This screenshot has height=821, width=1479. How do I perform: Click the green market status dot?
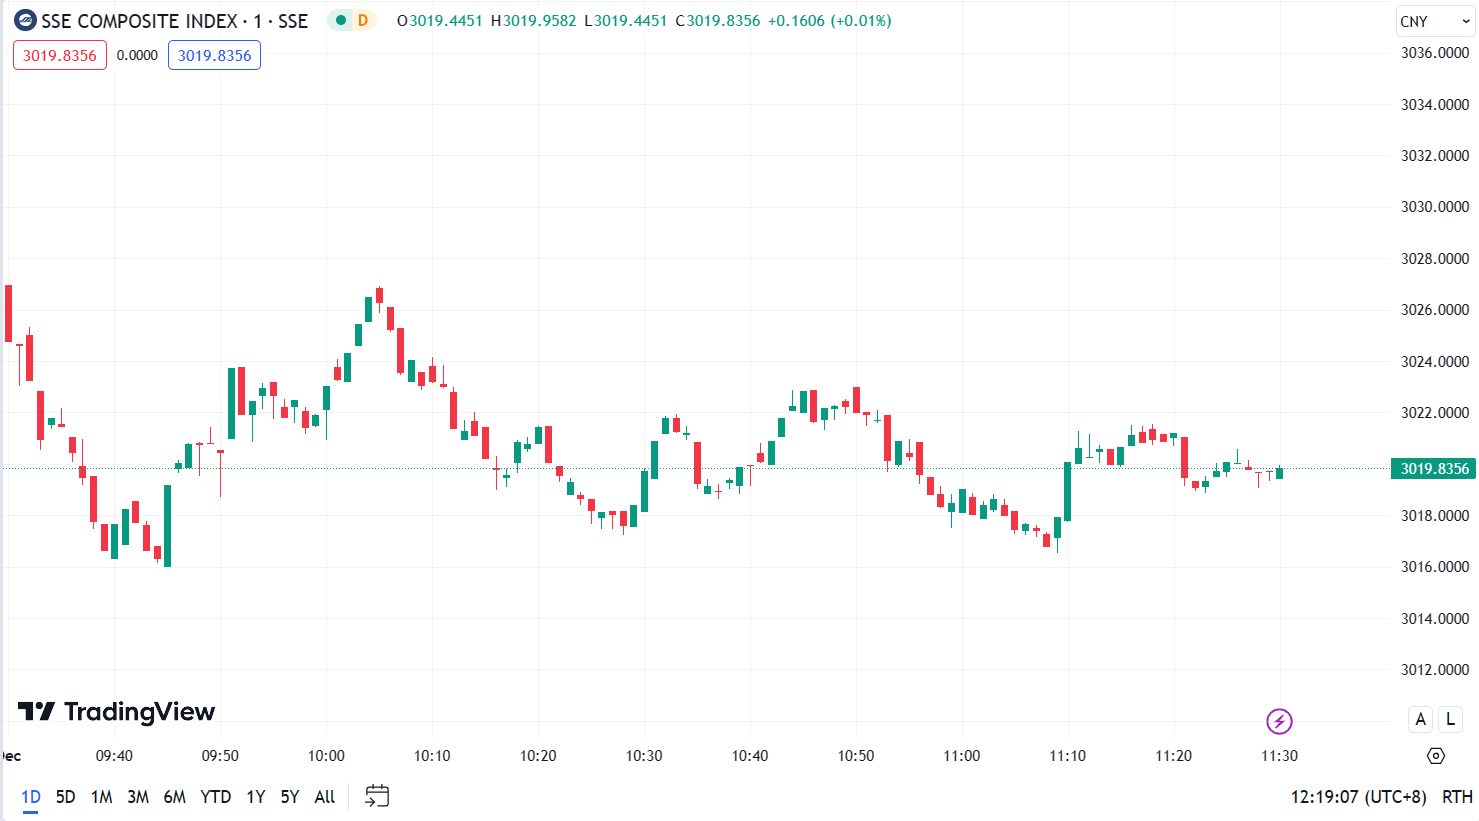341,21
